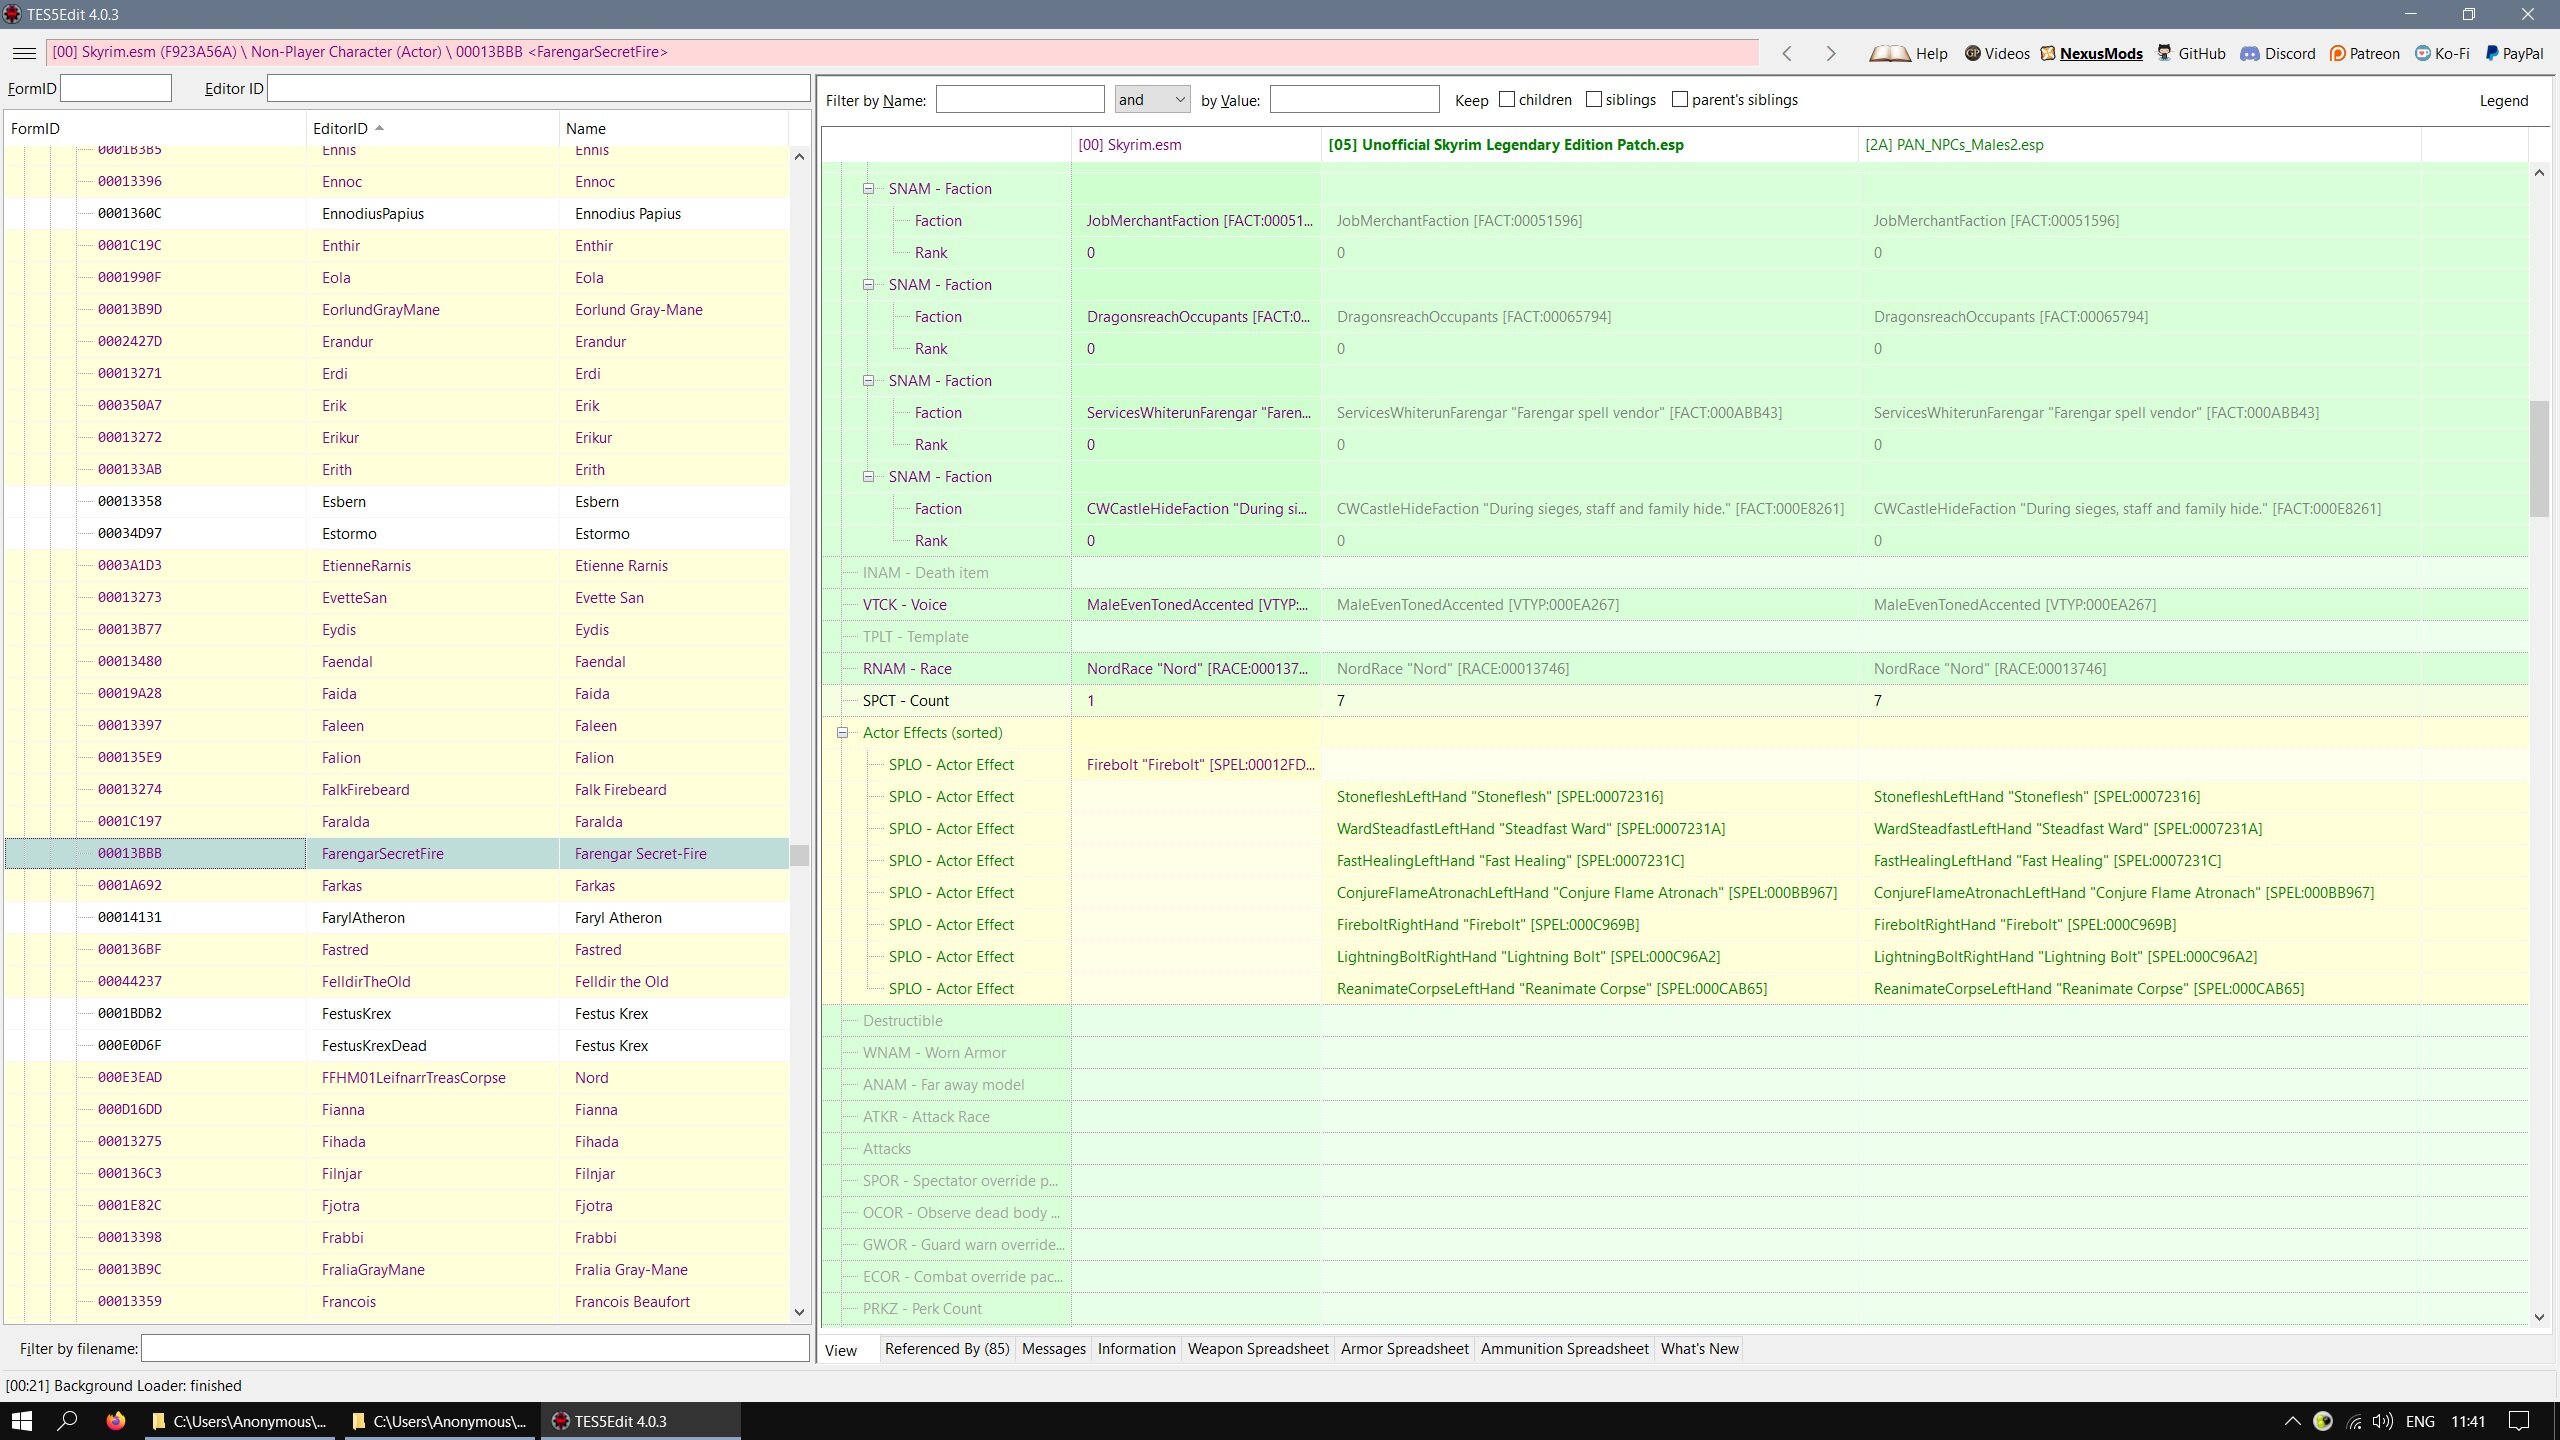Open Help book icon
2560x1440 pixels.
(1890, 53)
